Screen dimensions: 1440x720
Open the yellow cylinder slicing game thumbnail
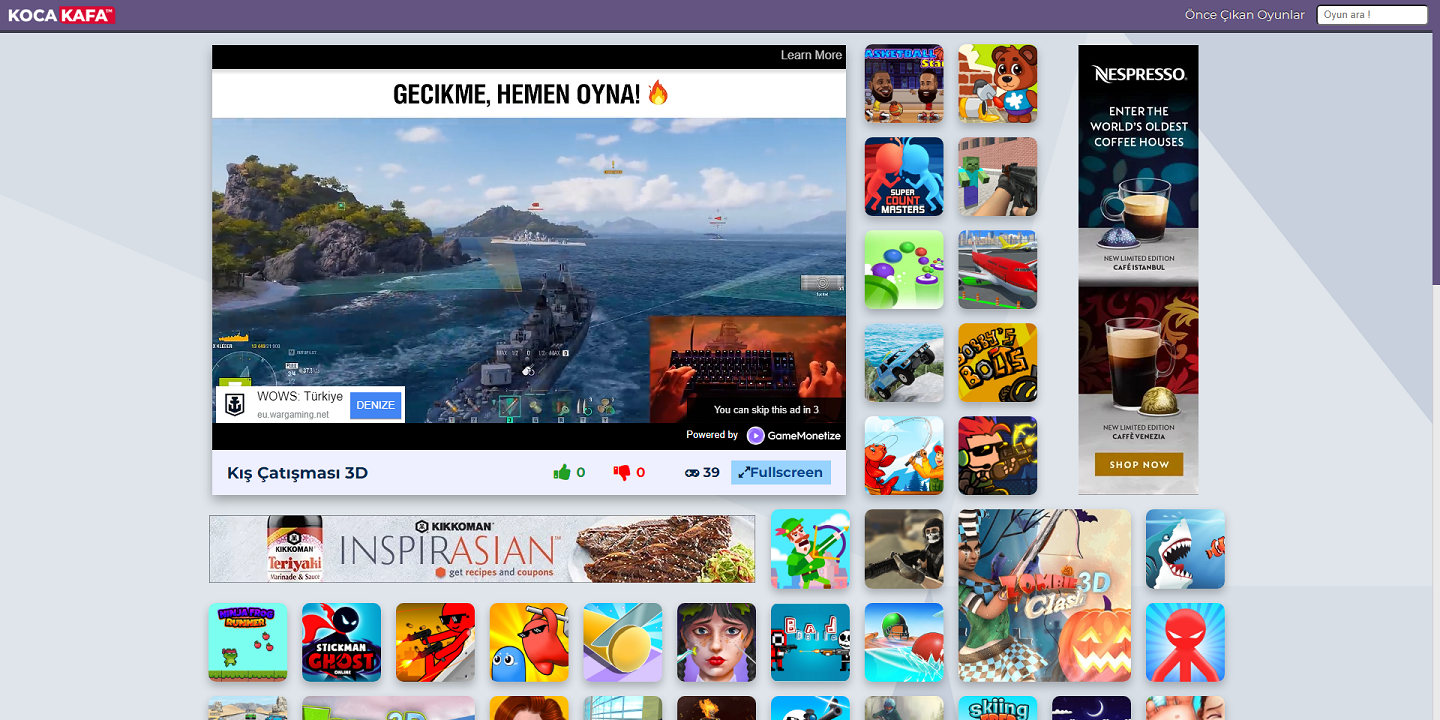(x=623, y=642)
